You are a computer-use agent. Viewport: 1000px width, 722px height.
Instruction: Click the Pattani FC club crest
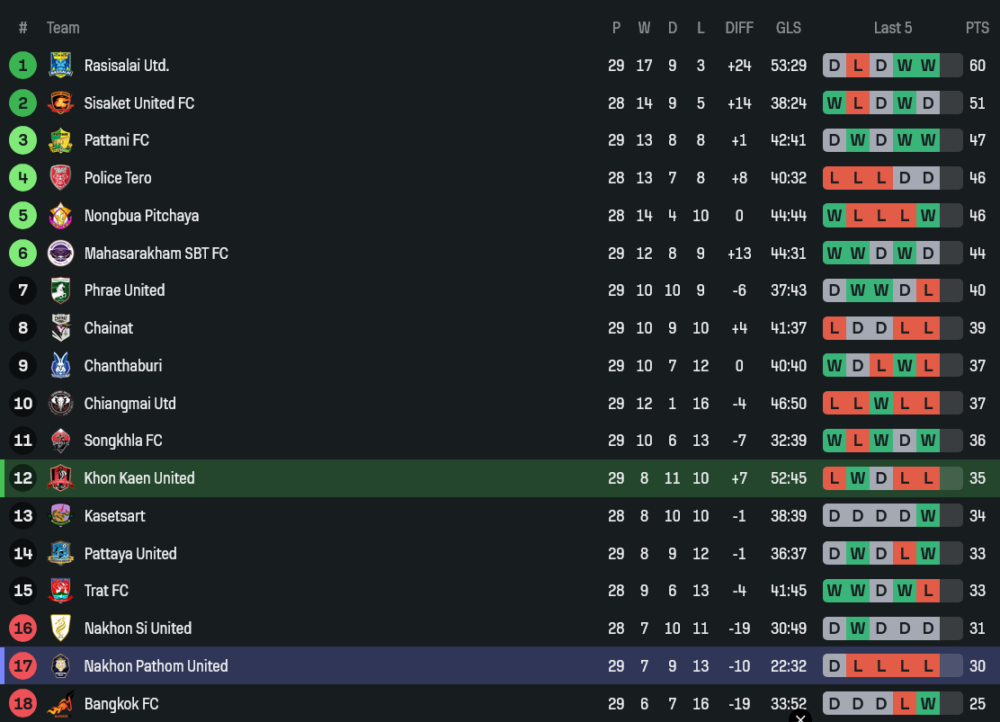point(60,141)
